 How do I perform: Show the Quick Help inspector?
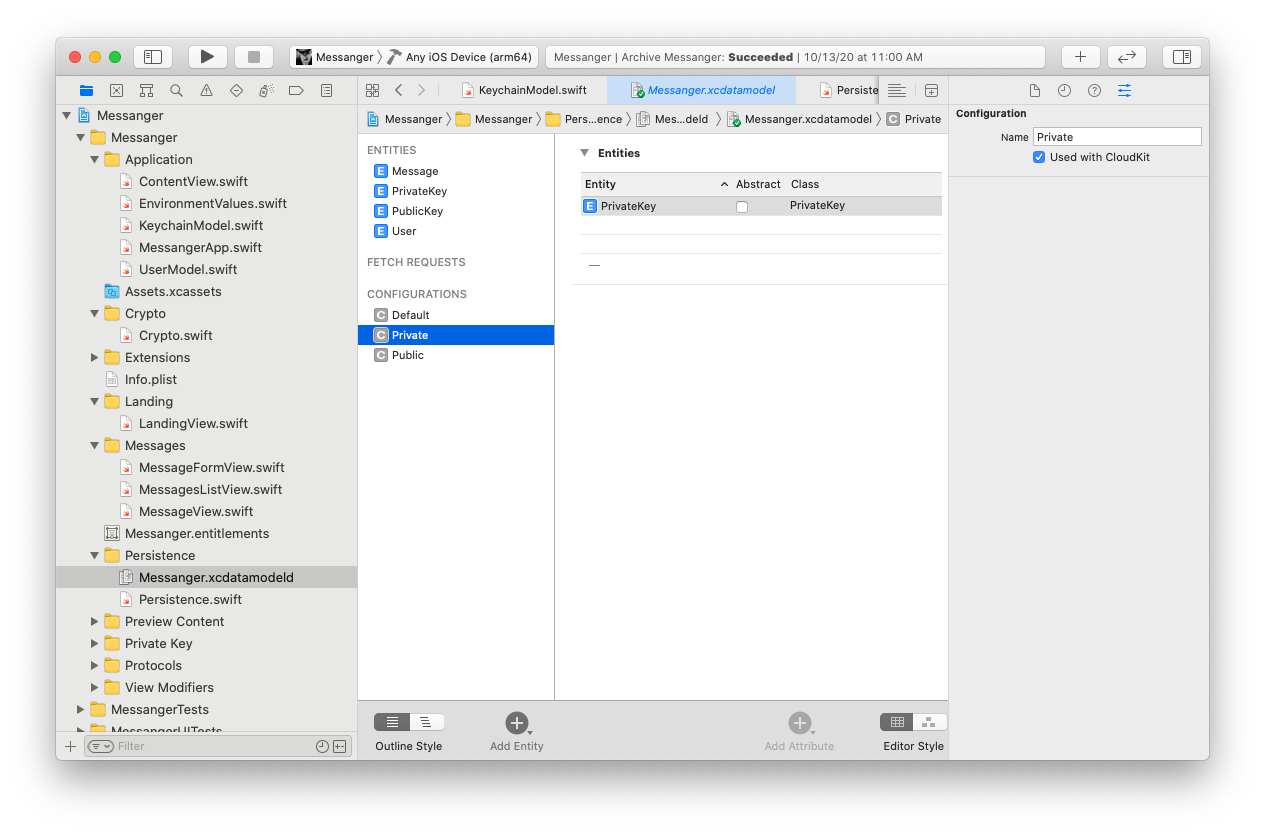pos(1095,90)
